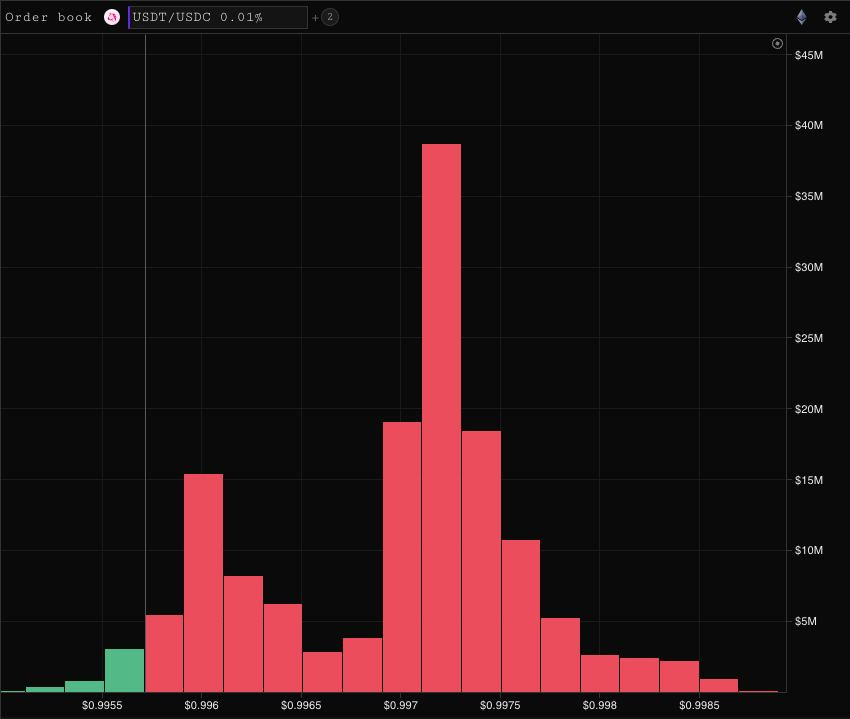Click the $25M axis label

[808, 338]
